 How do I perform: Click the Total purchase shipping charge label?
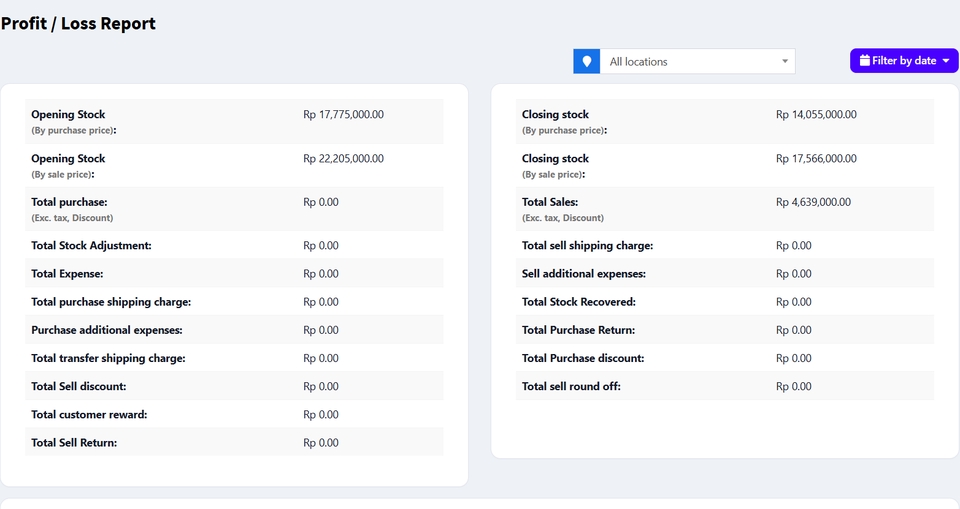(111, 302)
